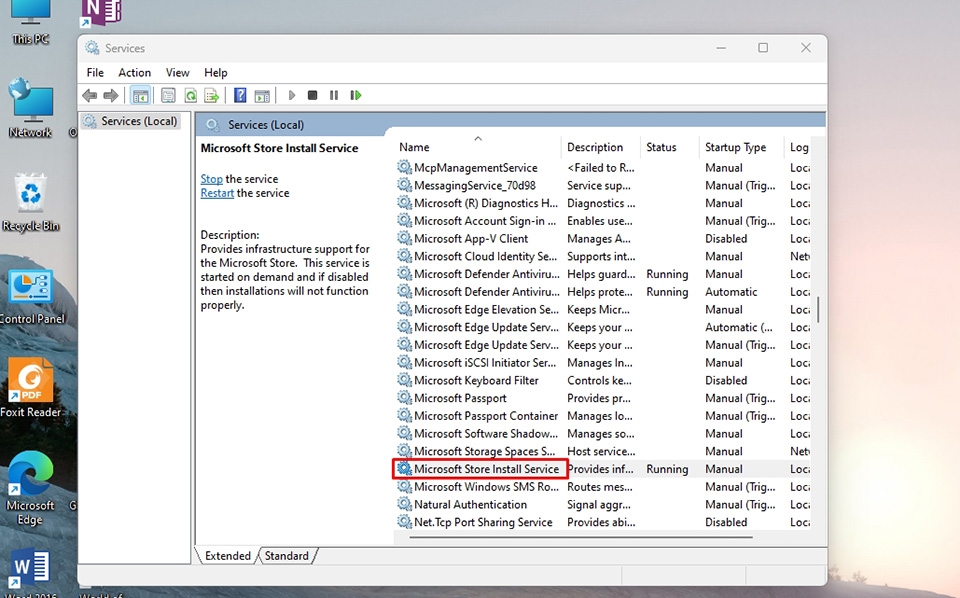This screenshot has height=598, width=960.
Task: Click the Stop the service link
Action: tap(211, 179)
